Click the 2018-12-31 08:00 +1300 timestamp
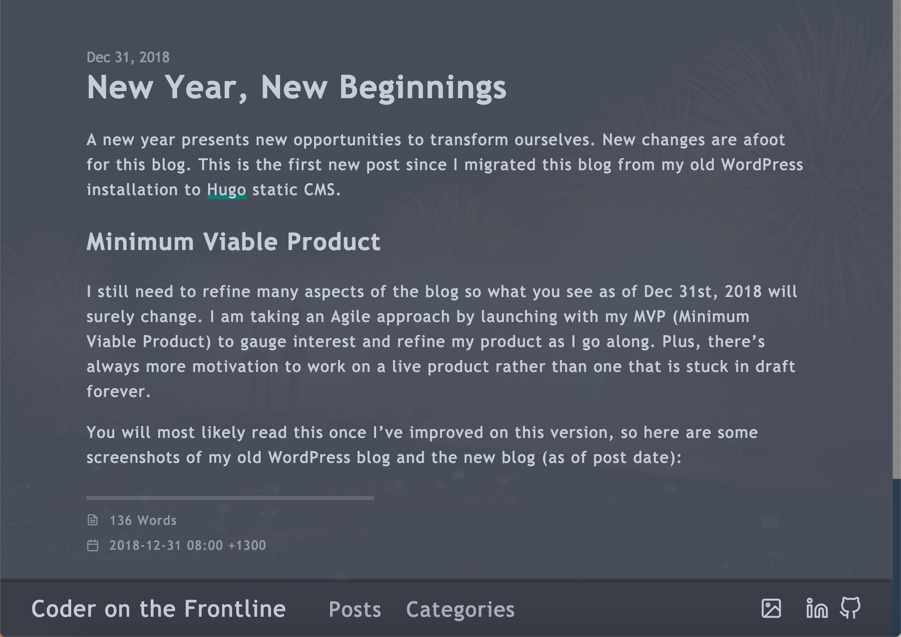901x637 pixels. (188, 545)
